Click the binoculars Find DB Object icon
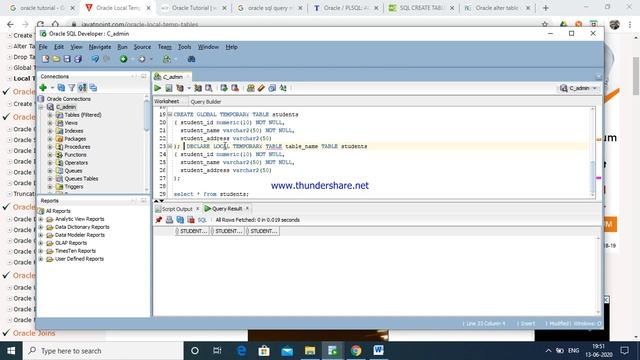Viewport: 640px width, 360px height. pos(191,59)
